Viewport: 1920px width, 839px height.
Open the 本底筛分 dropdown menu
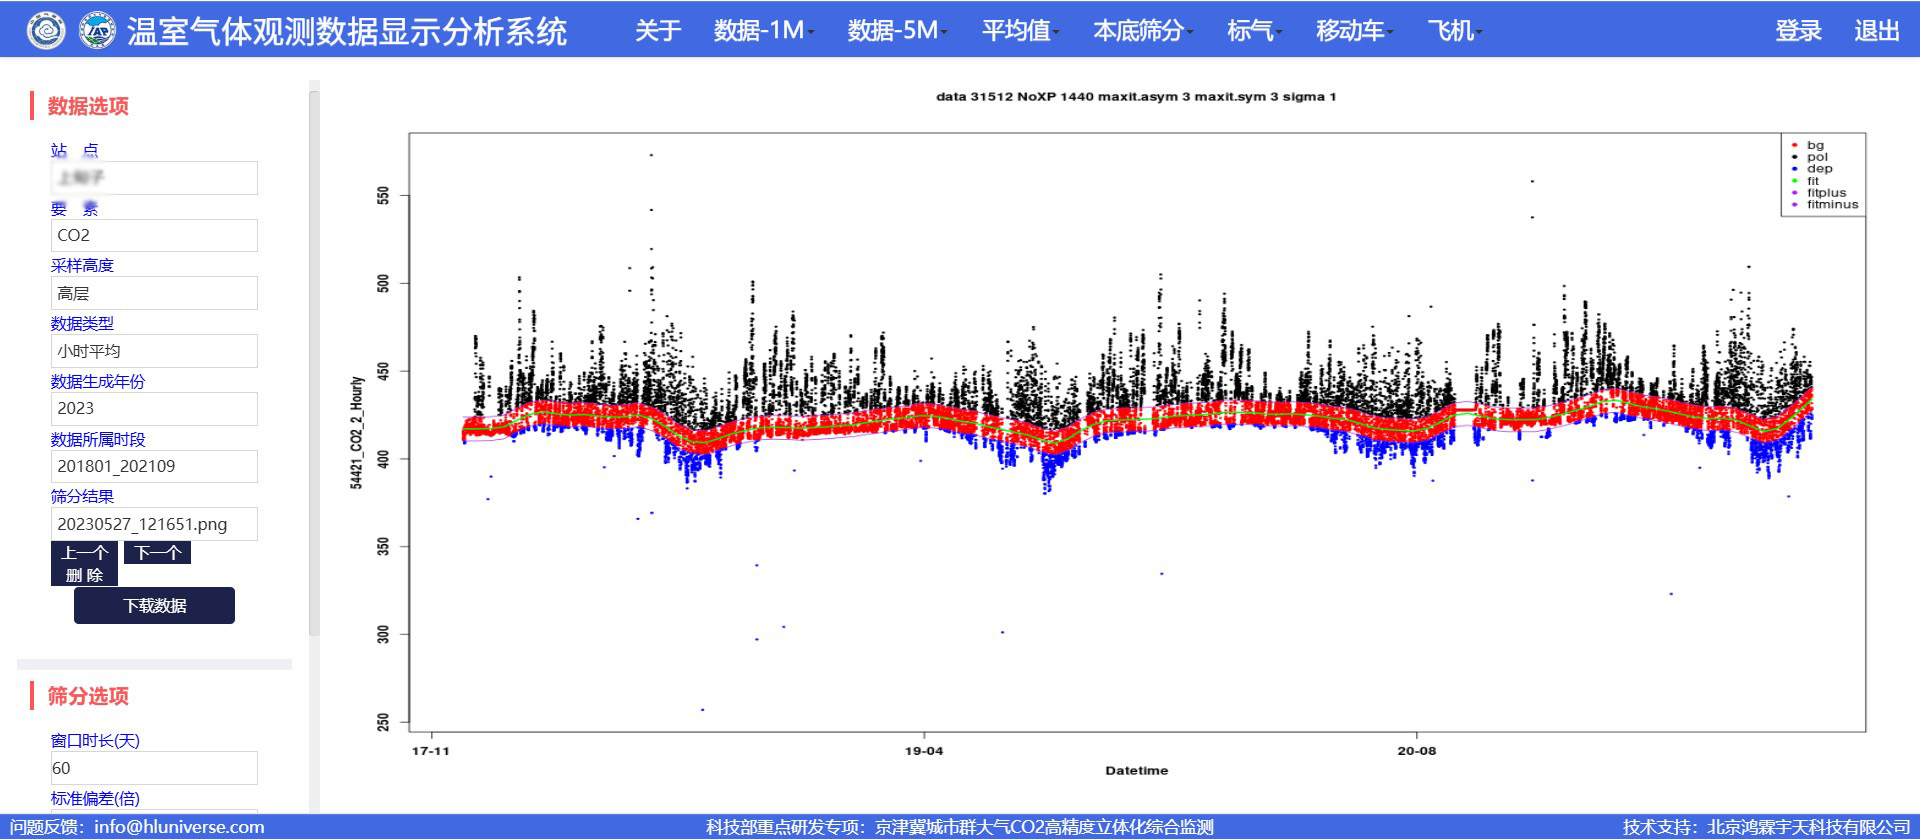pos(1142,31)
